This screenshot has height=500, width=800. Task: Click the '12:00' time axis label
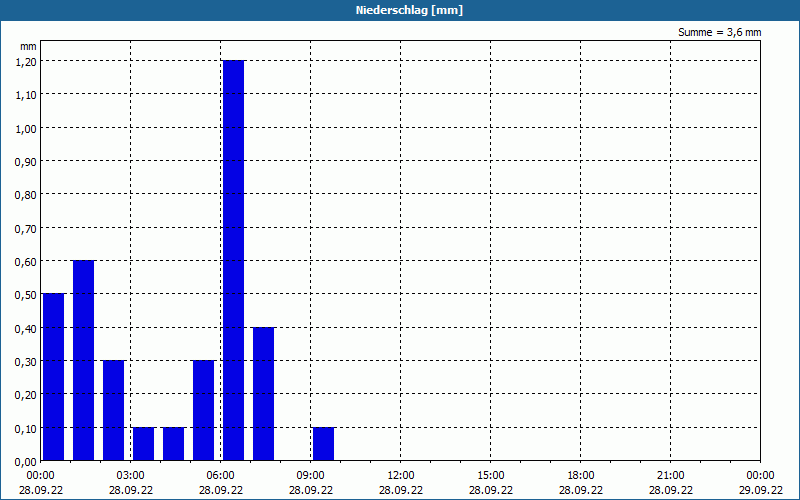(401, 476)
